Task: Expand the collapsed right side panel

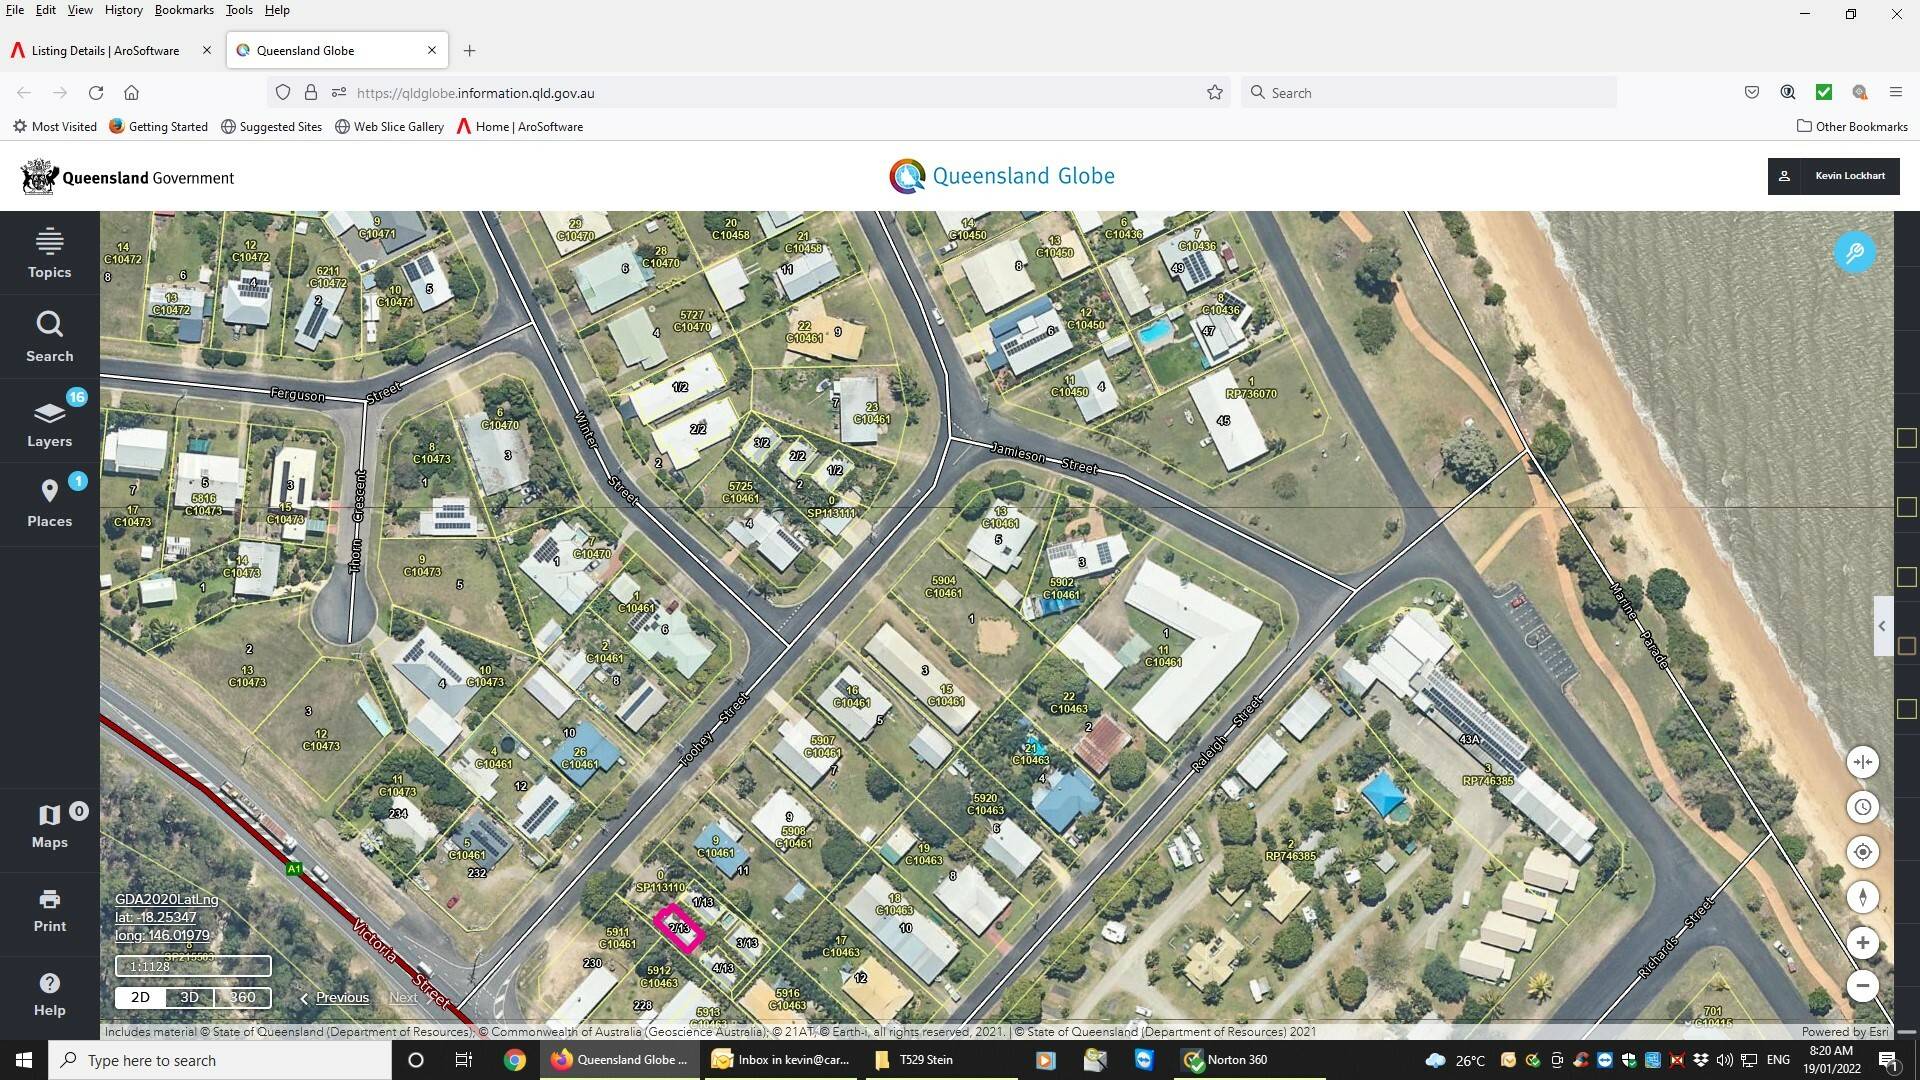Action: pyautogui.click(x=1881, y=626)
